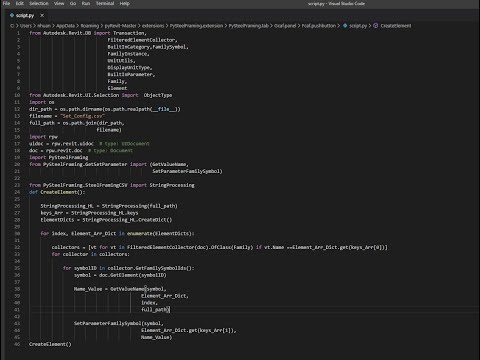The width and height of the screenshot is (480, 360).
Task: Open the PySteelFraming.extension breadcrumb
Action: (x=196, y=26)
